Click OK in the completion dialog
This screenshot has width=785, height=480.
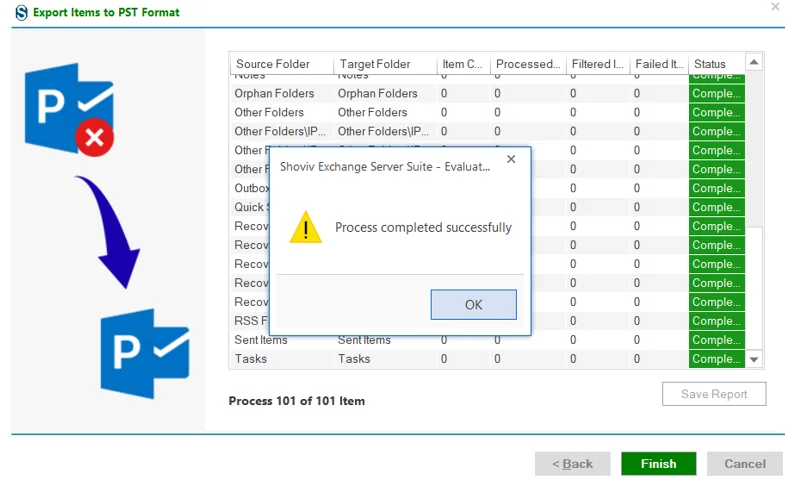pos(473,304)
